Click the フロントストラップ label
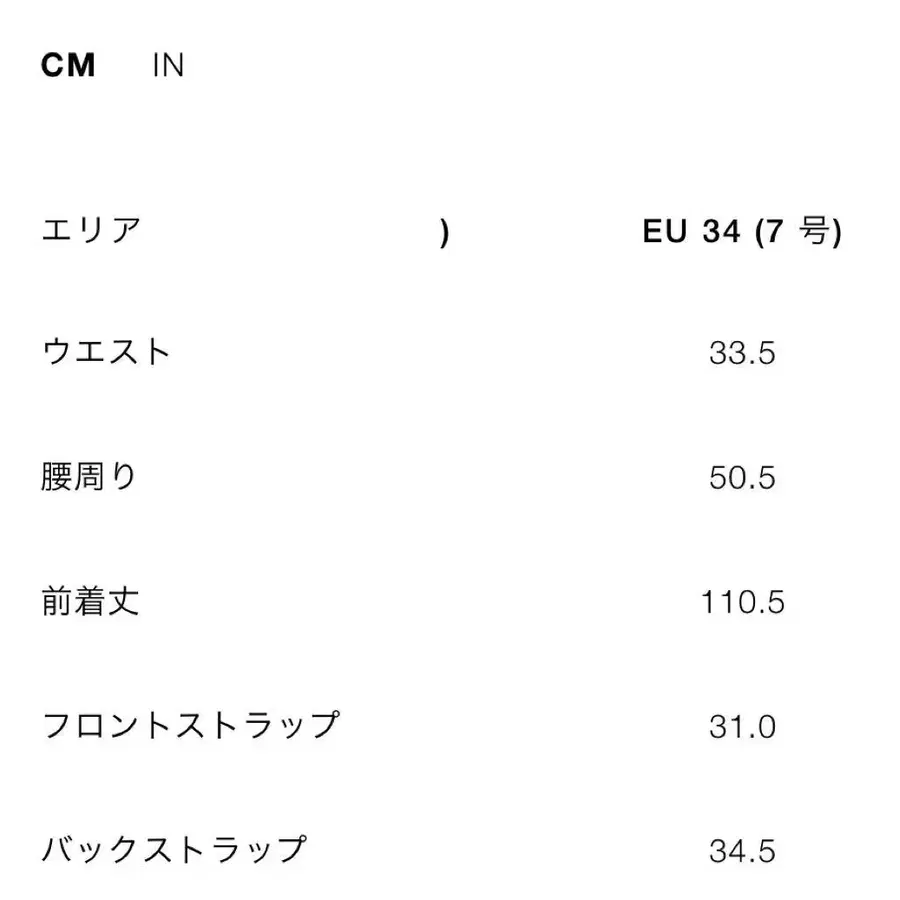The width and height of the screenshot is (900, 900). coord(190,727)
